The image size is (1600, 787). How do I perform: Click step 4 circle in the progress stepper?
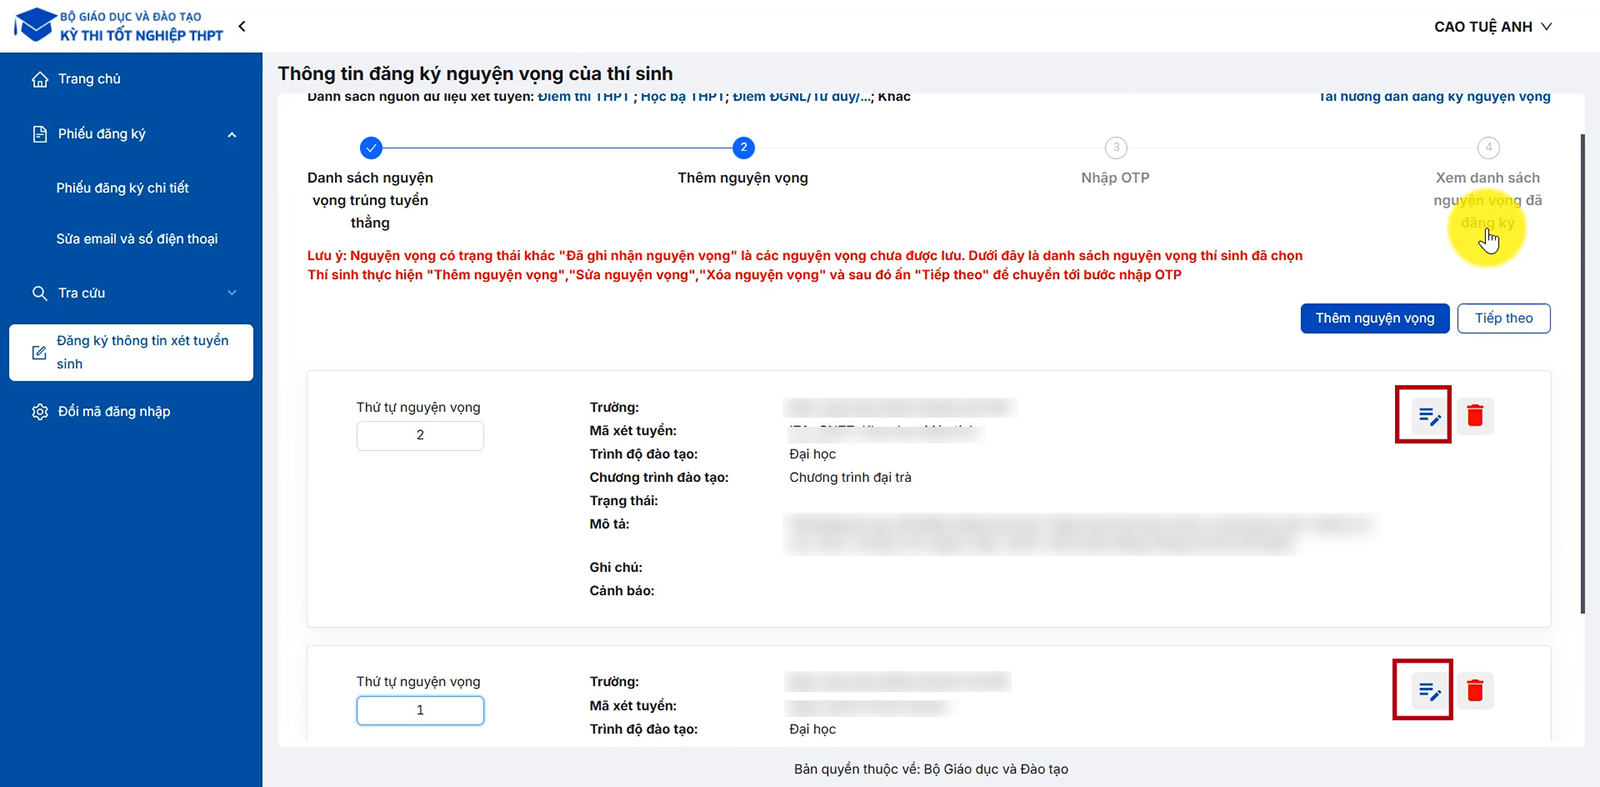coord(1488,148)
